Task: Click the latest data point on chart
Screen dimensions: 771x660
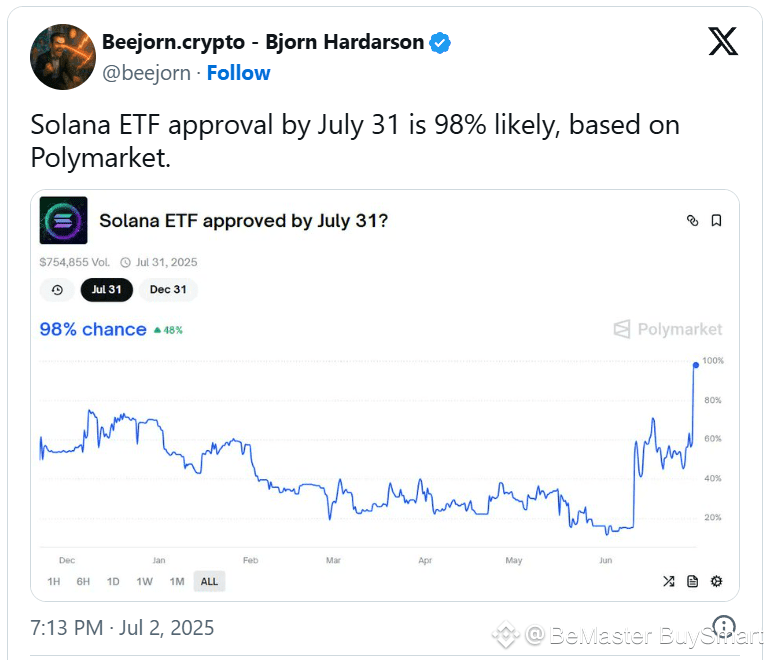Action: pyautogui.click(x=696, y=365)
